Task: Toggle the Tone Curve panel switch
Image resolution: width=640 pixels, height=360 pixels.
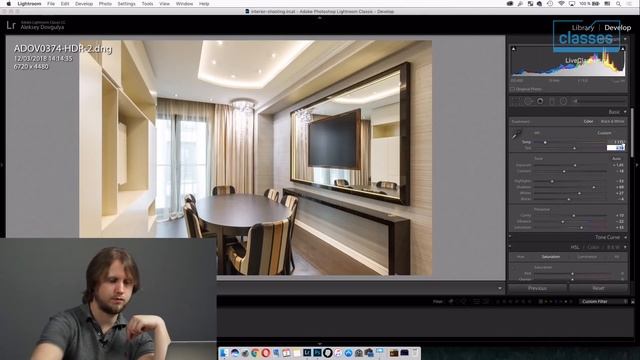Action: click(510, 237)
